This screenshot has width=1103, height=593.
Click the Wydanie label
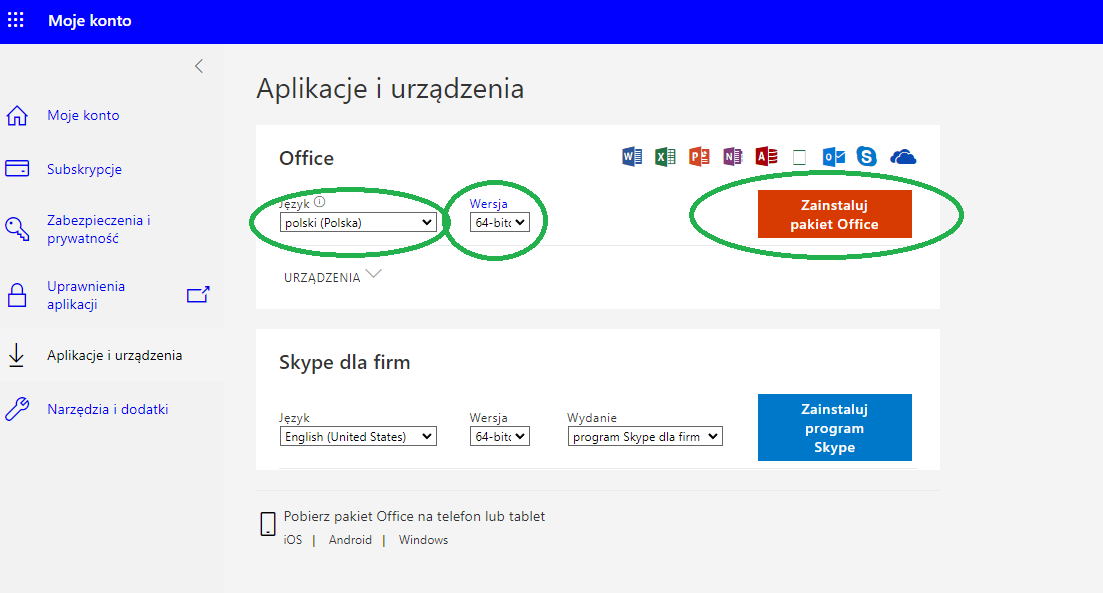pos(592,417)
